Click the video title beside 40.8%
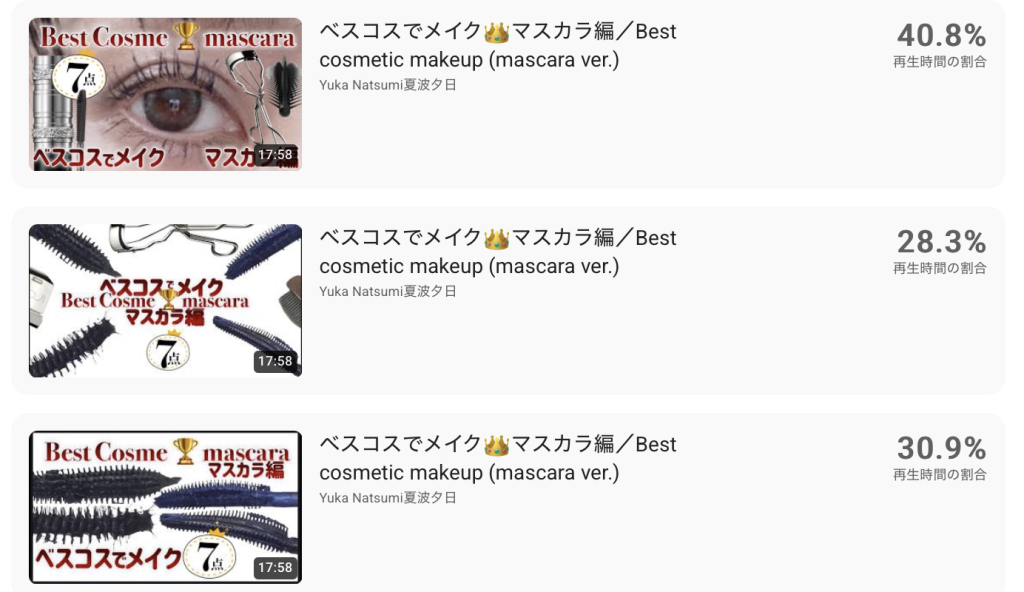1024x592 pixels. pyautogui.click(x=498, y=45)
